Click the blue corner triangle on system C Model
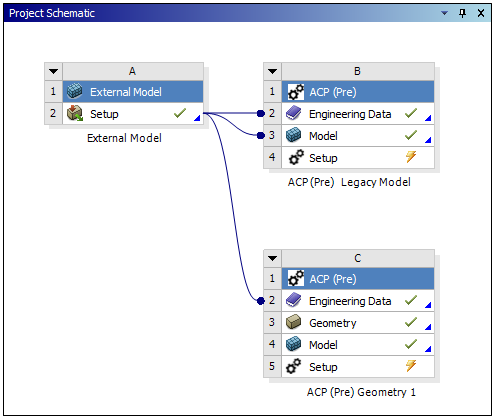This screenshot has width=495, height=419. point(428,349)
